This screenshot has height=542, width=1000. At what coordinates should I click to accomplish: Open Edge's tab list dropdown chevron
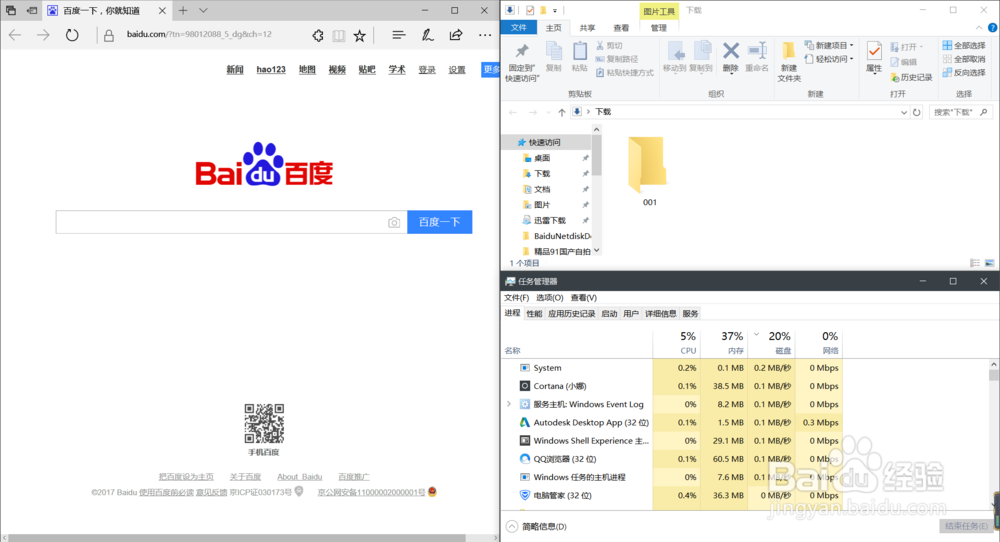(x=203, y=10)
